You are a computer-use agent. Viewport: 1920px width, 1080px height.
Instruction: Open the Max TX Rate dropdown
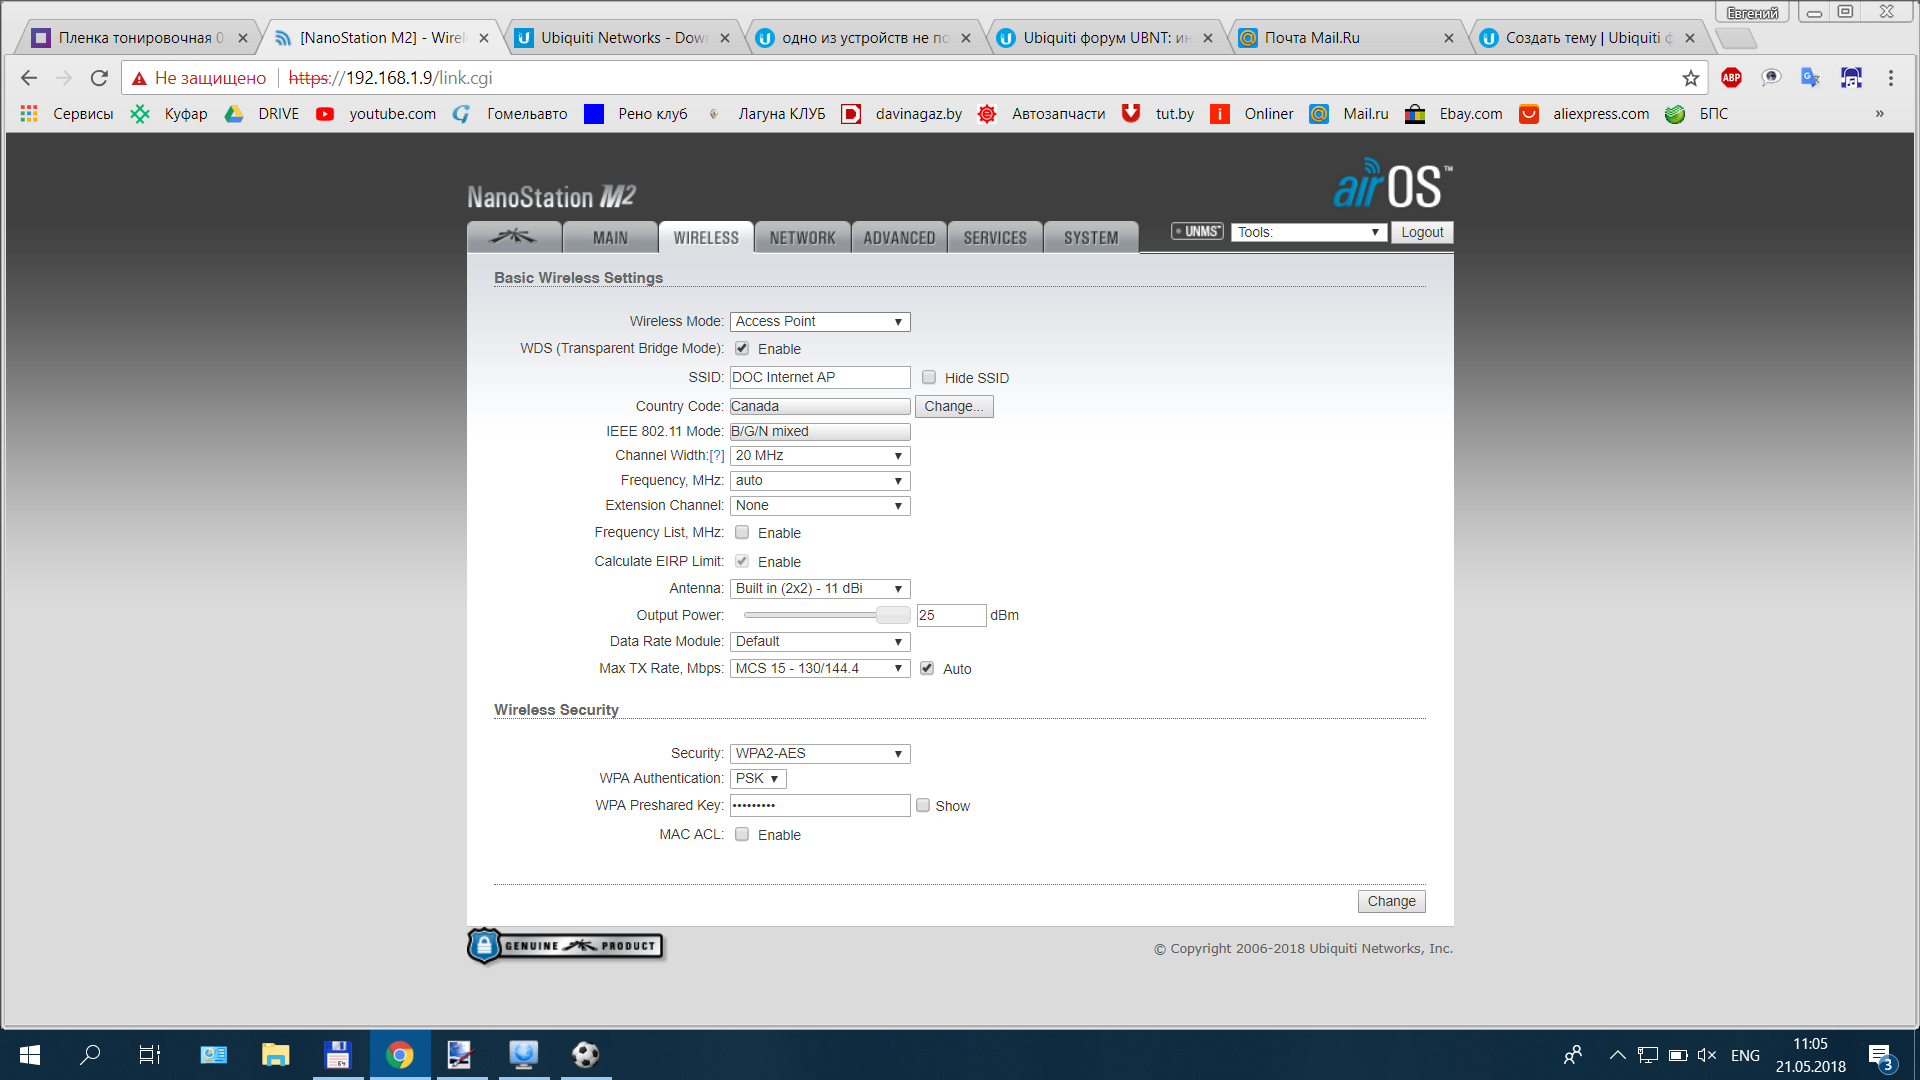(820, 668)
